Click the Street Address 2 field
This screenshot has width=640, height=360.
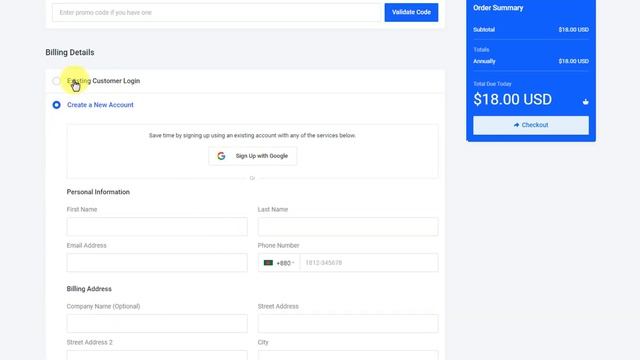tap(157, 355)
